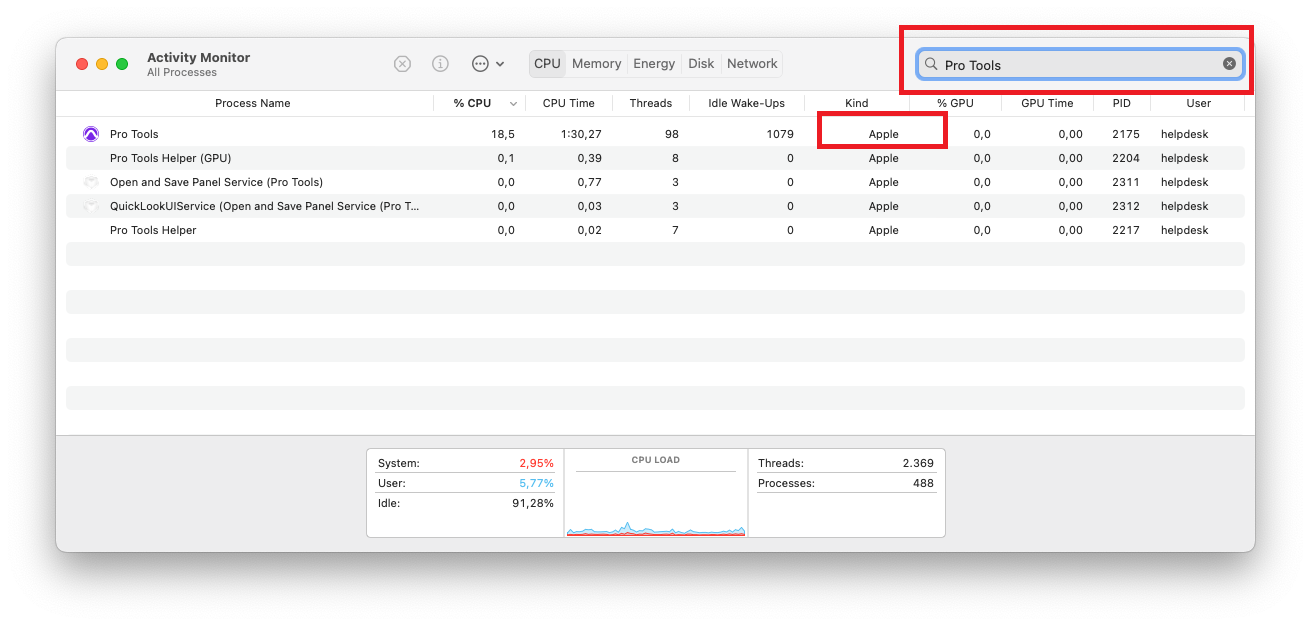Click the PID 2175 cell
This screenshot has height=626, width=1311.
1126,134
